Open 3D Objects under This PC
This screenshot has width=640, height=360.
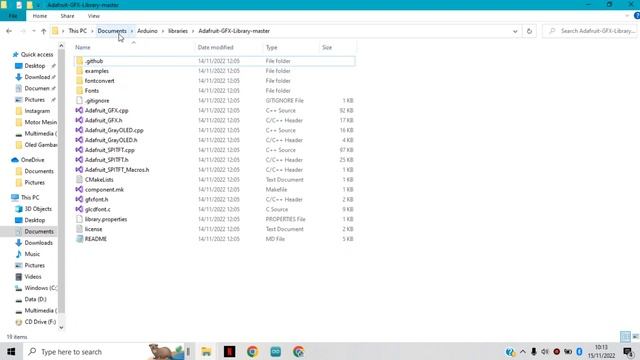pos(38,209)
